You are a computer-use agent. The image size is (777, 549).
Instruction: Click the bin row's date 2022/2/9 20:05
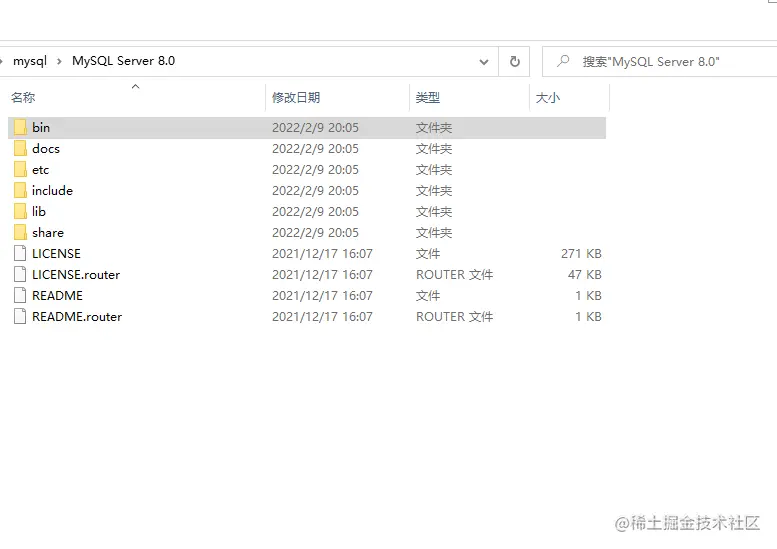click(x=315, y=127)
